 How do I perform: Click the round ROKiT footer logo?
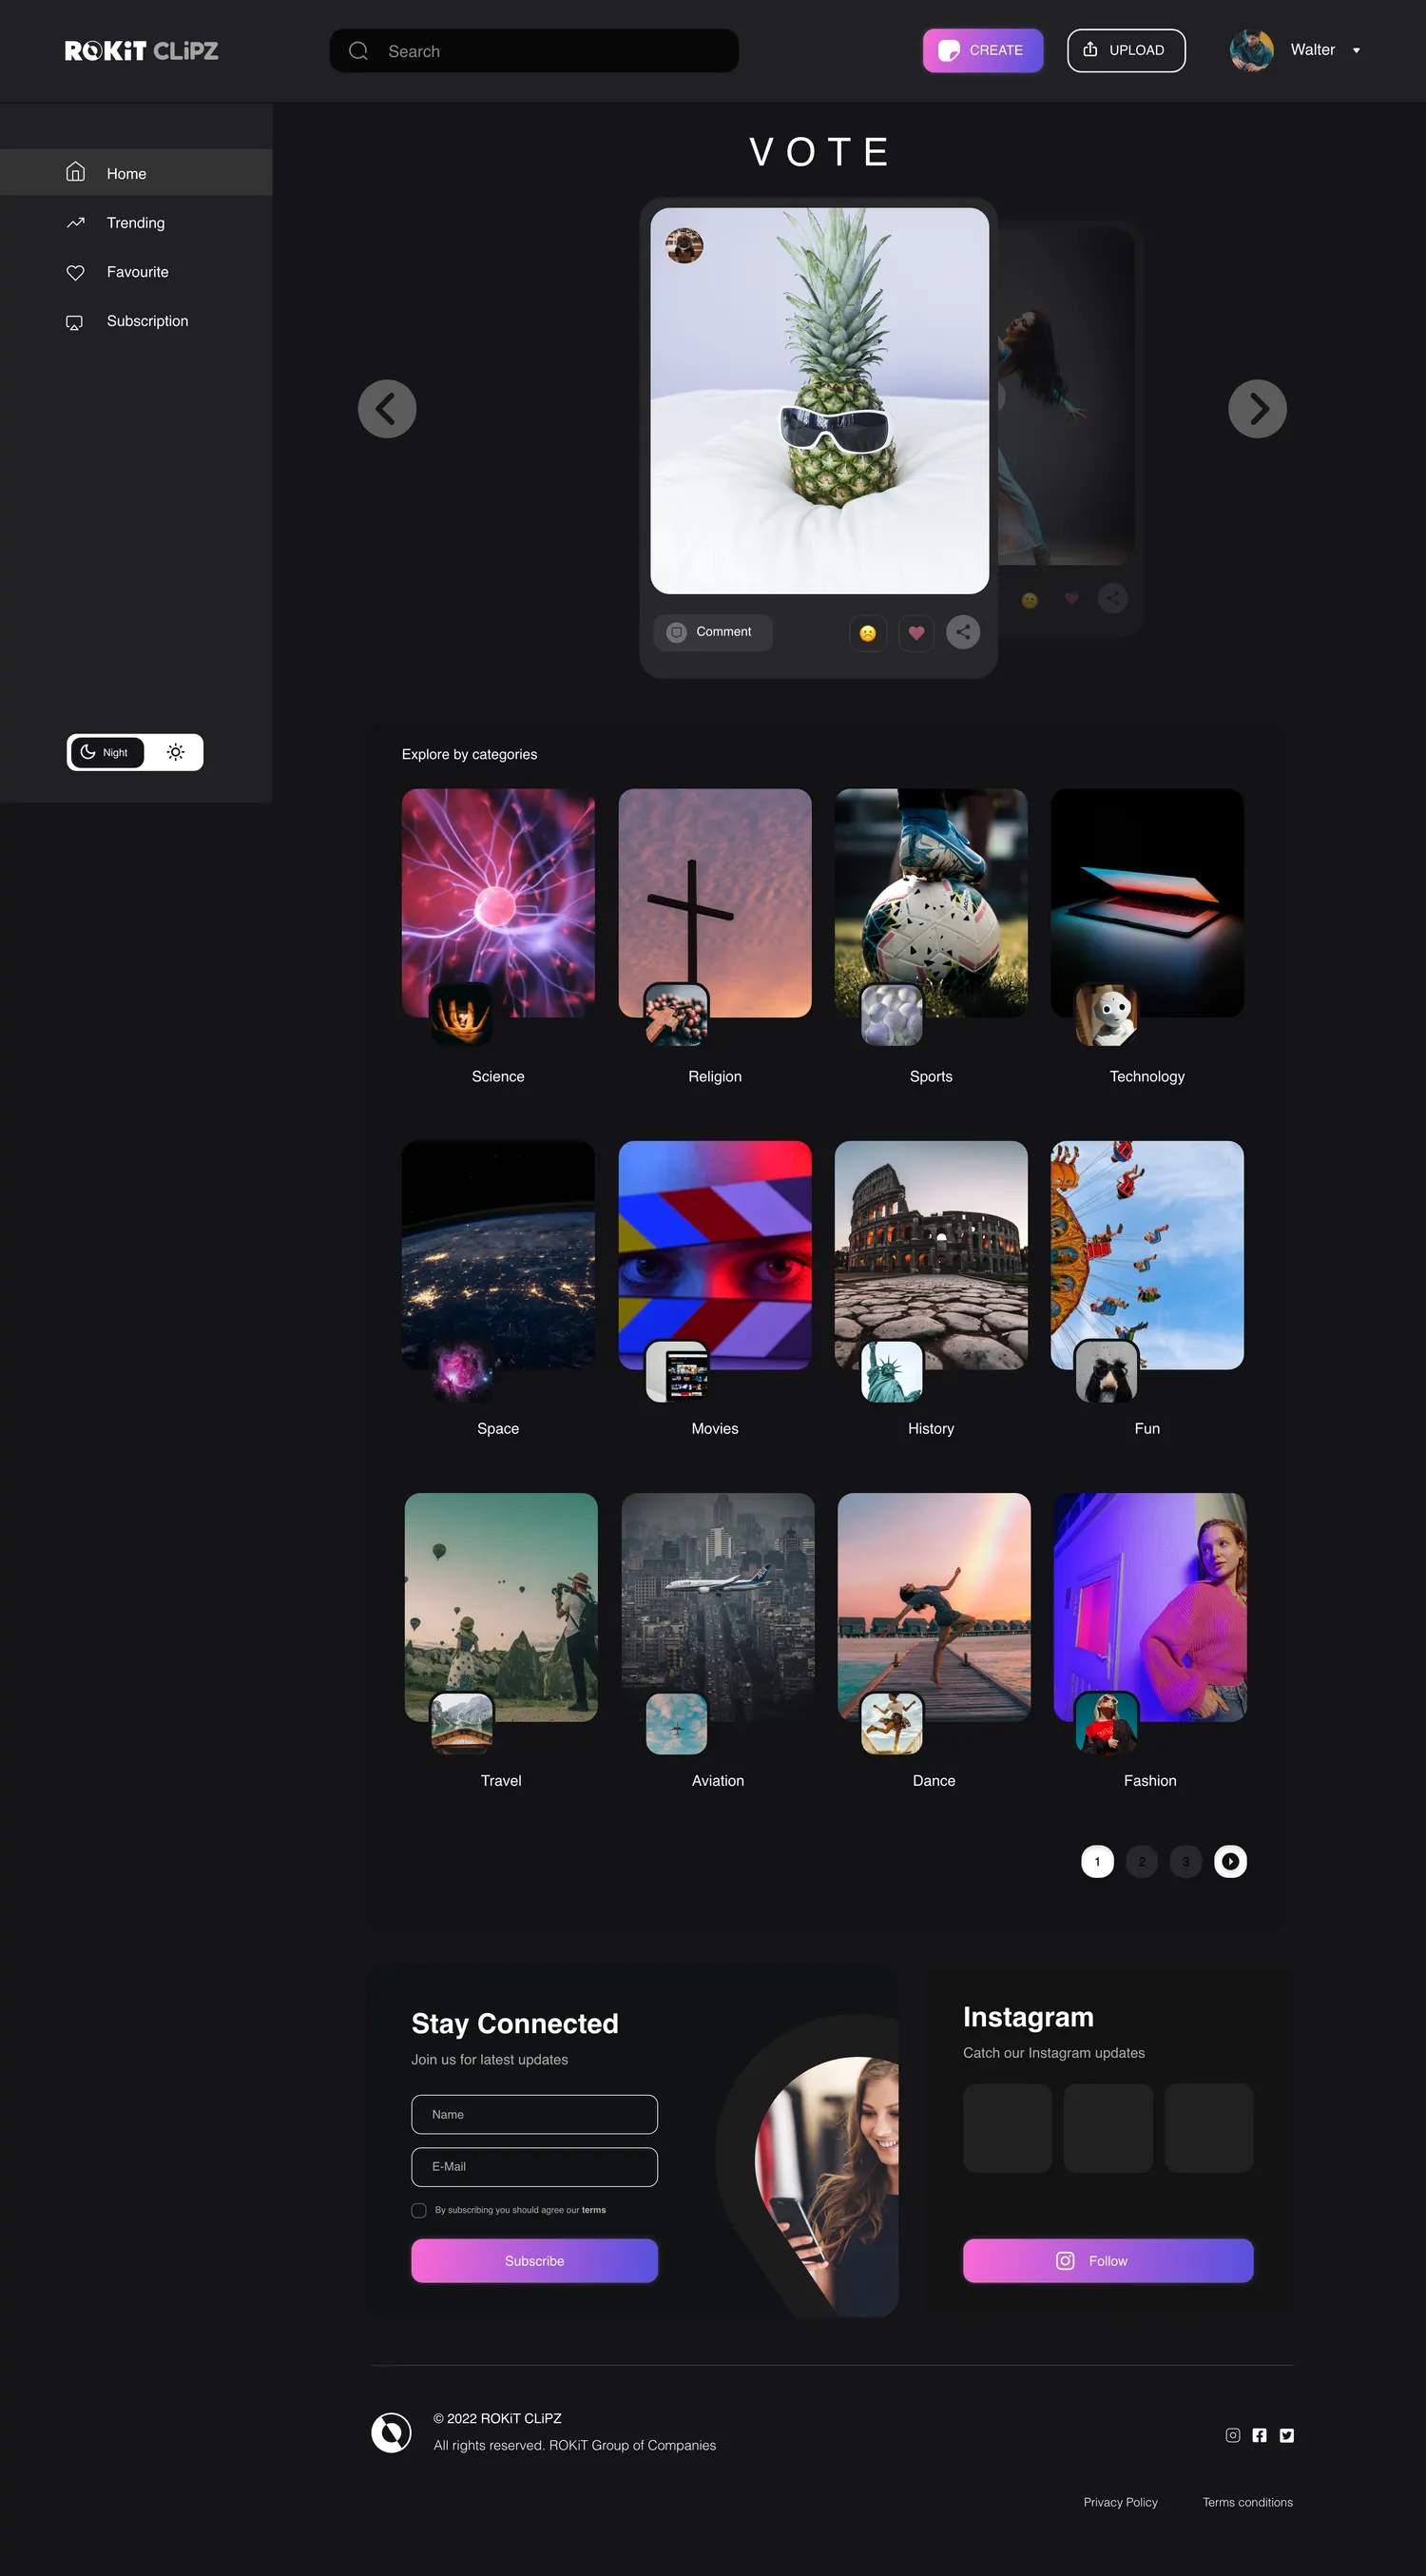tap(391, 2432)
